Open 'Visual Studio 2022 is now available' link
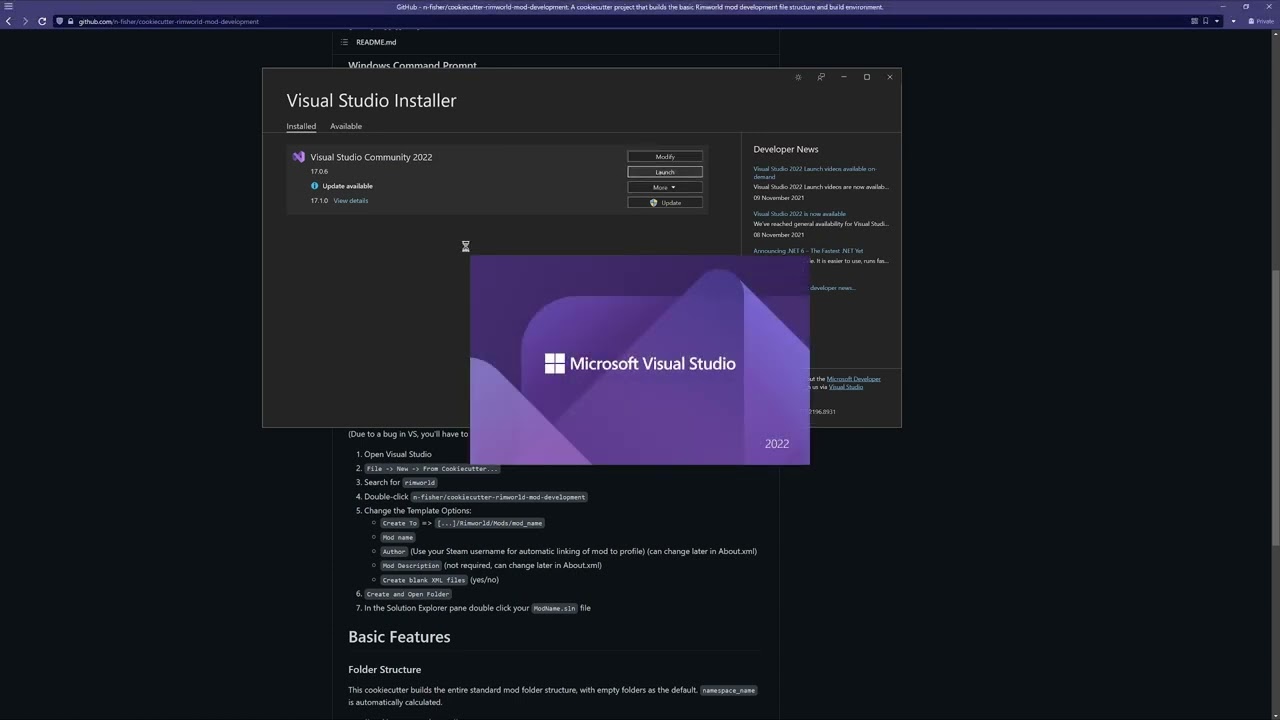 (799, 214)
